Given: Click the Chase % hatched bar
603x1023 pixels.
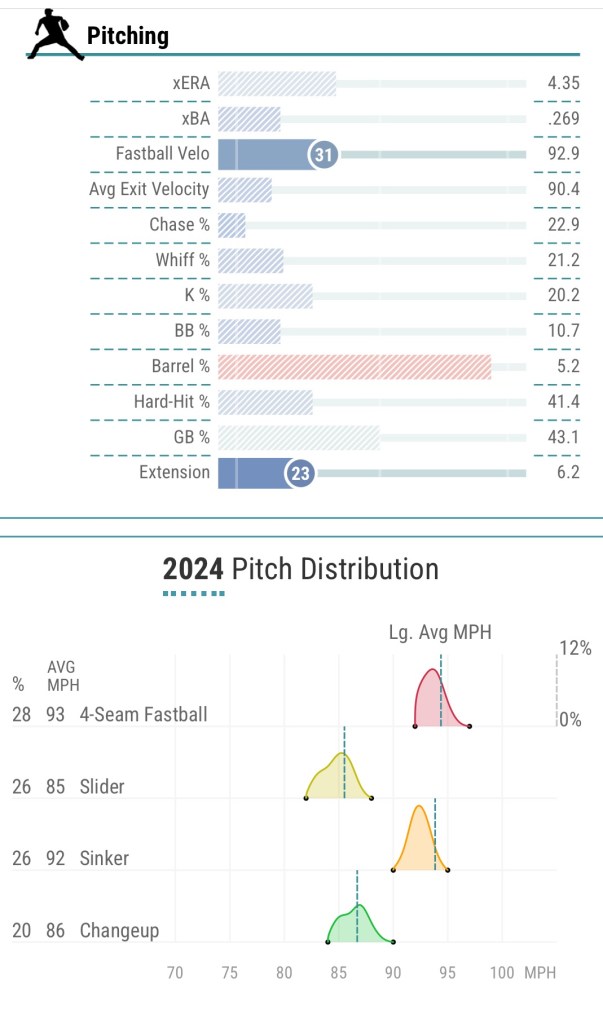Looking at the screenshot, I should [x=232, y=225].
